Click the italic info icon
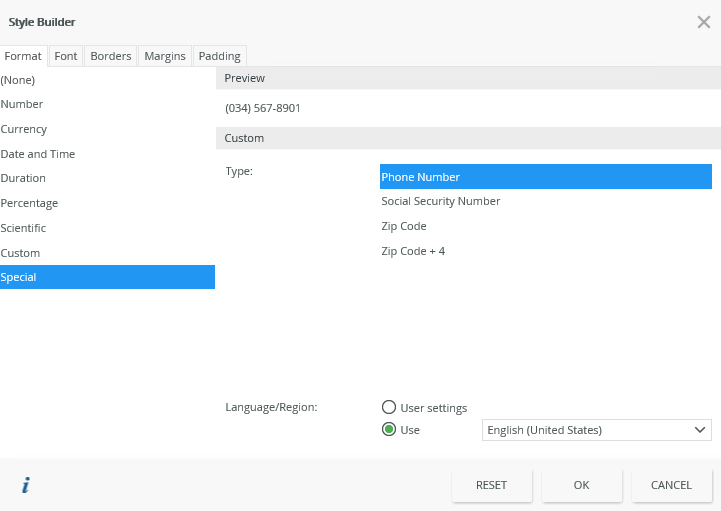721x511 pixels. 26,485
